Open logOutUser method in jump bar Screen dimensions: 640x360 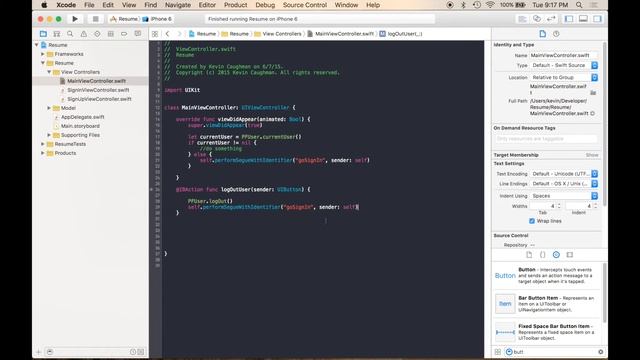(401, 34)
